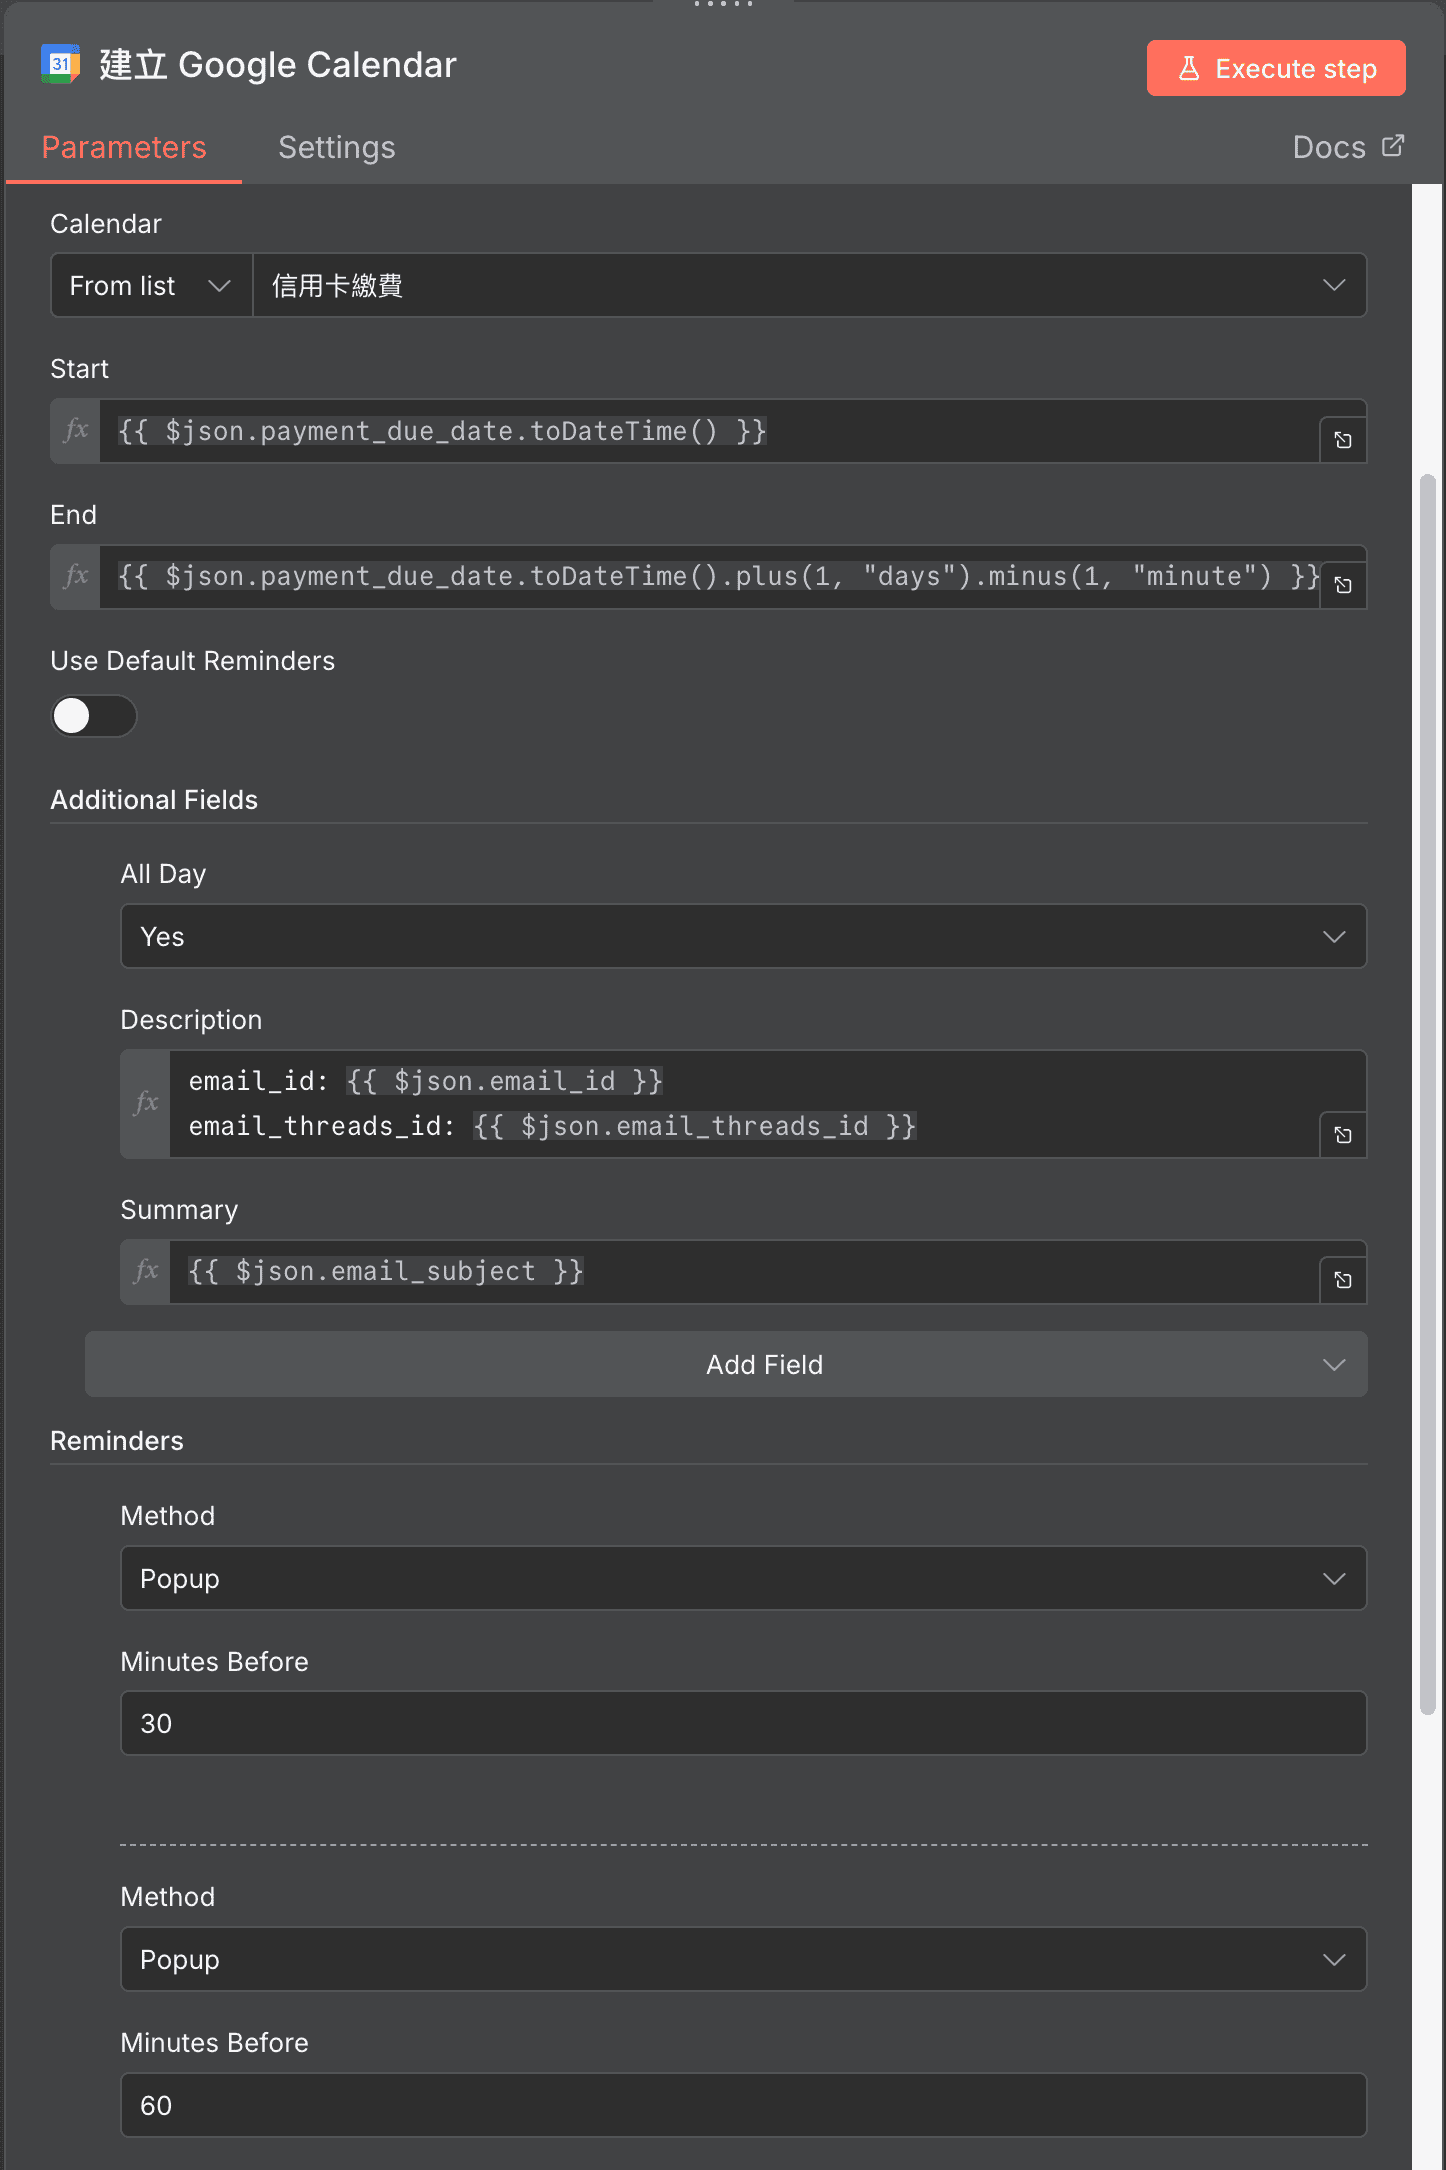
Task: Expand the Add Field dropdown
Action: tap(726, 1364)
